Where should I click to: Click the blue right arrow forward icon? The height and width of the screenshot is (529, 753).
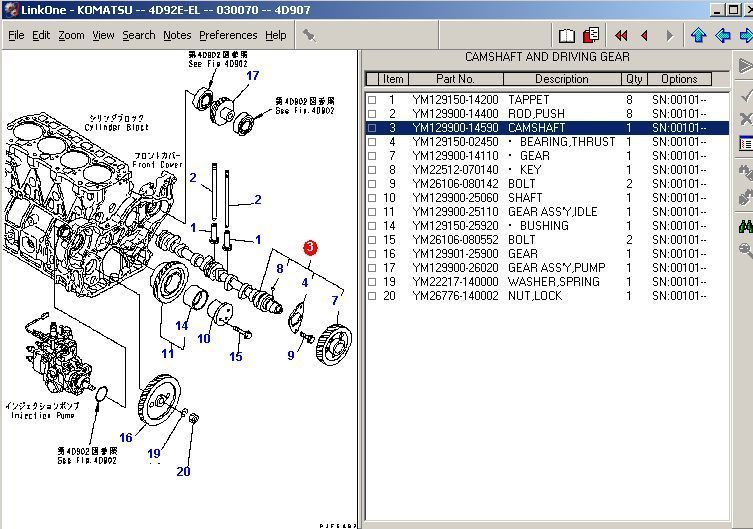point(746,35)
